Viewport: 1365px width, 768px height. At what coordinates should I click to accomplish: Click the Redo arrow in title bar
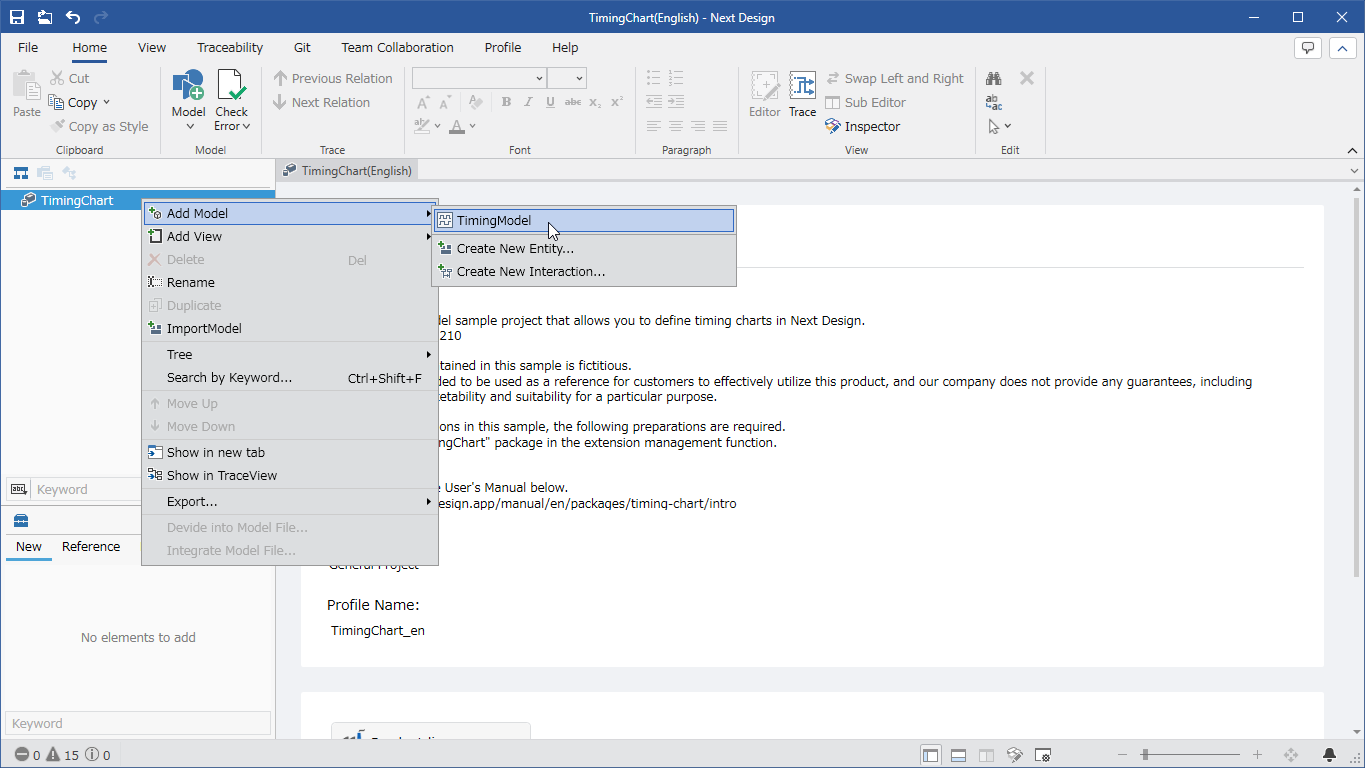coord(100,17)
